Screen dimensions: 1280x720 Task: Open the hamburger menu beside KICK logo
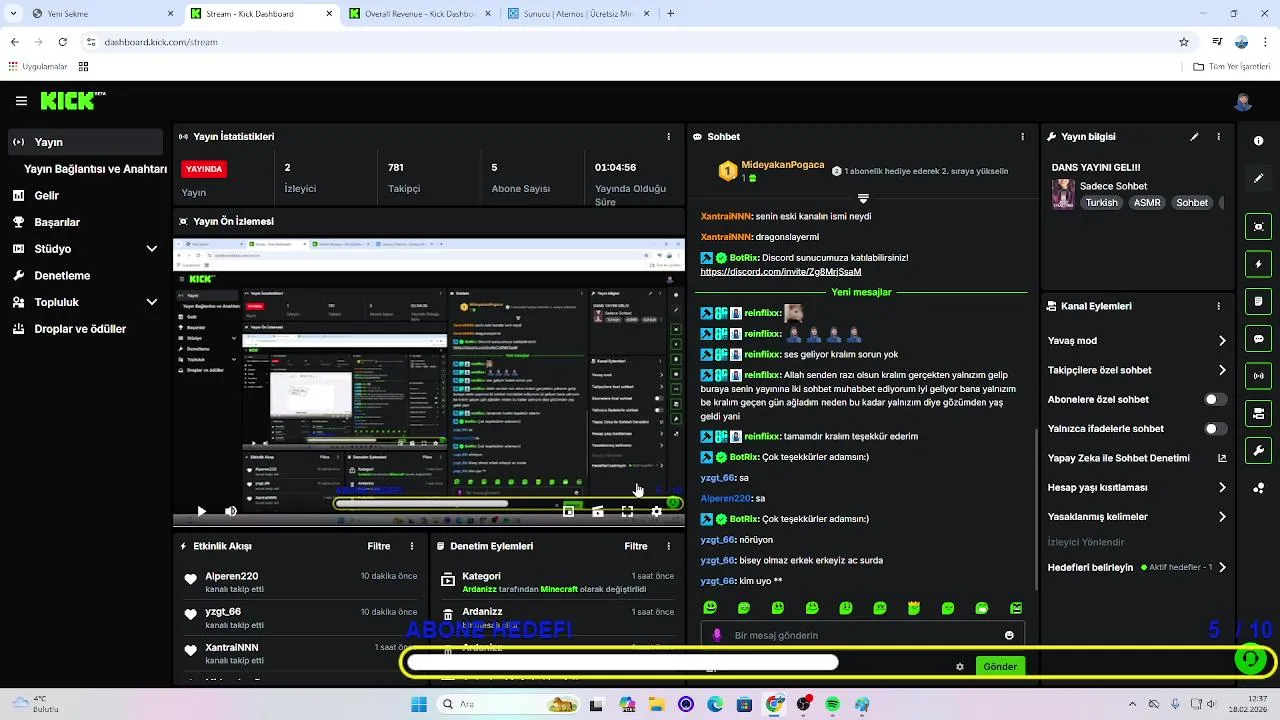pos(21,101)
